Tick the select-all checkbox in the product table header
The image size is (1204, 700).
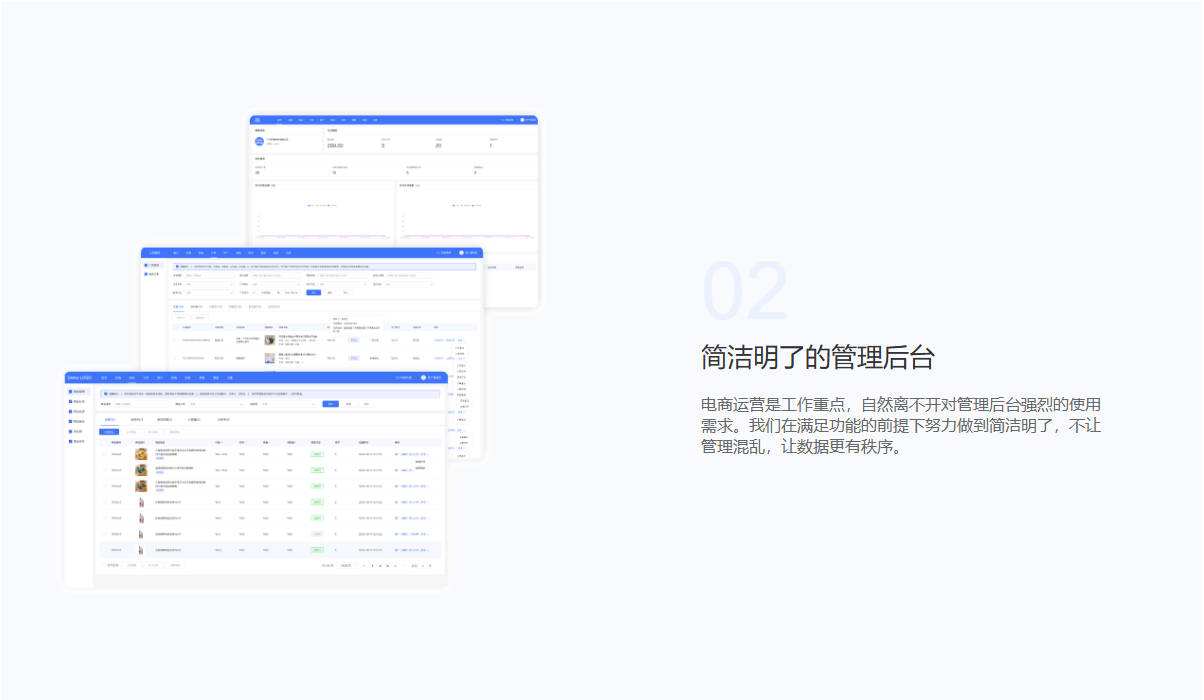pos(104,442)
